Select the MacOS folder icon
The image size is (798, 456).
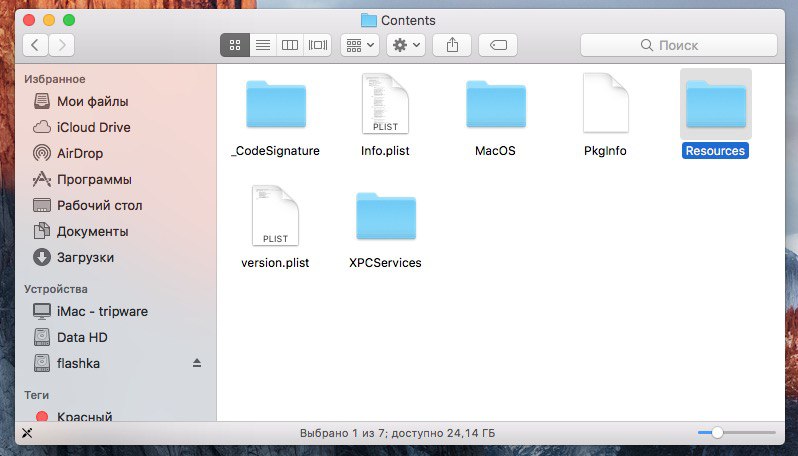pos(496,104)
